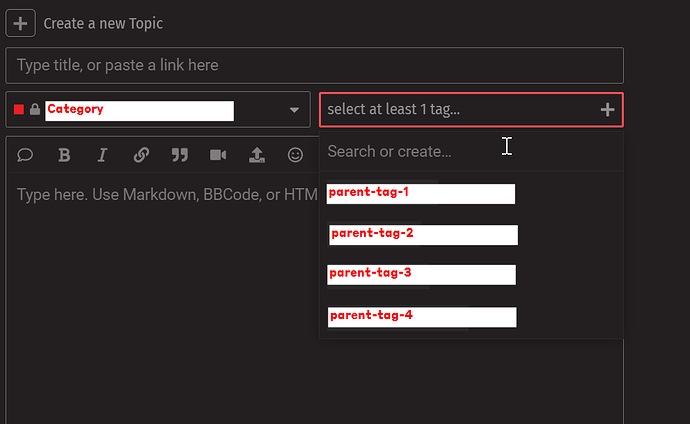Click the video camera toolbar icon
690x424 pixels.
pos(218,155)
